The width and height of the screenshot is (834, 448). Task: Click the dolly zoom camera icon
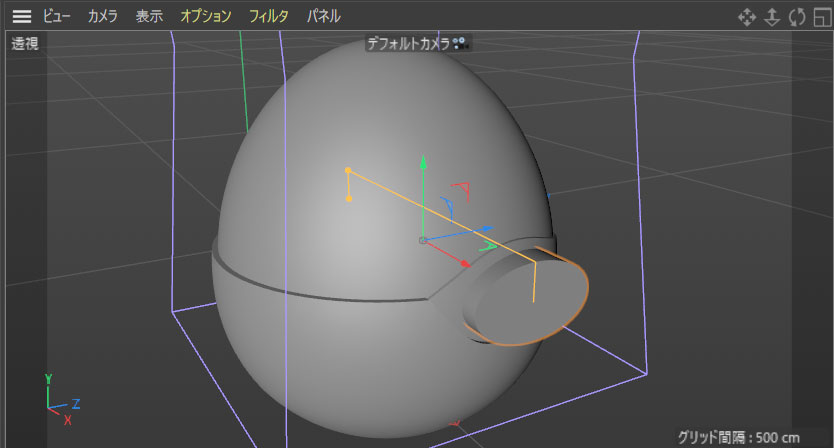pyautogui.click(x=771, y=17)
